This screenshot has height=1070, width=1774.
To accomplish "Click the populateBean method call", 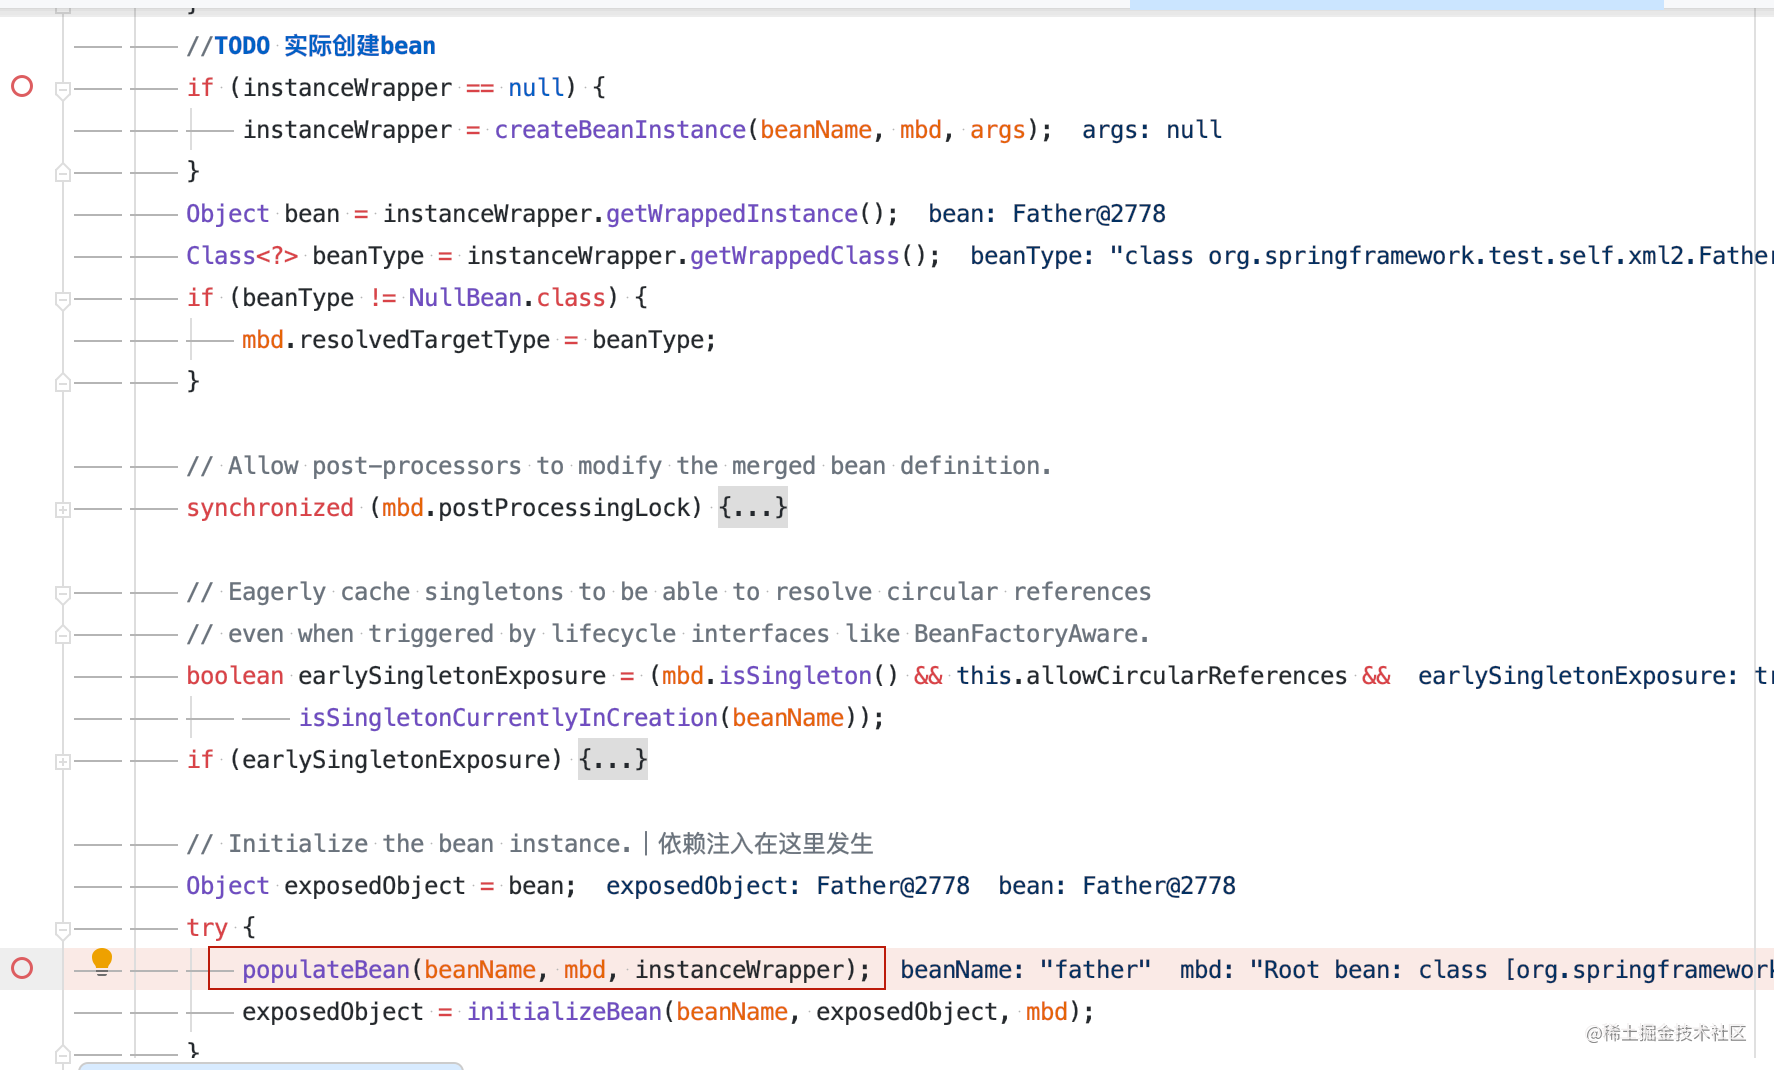I will (x=326, y=970).
